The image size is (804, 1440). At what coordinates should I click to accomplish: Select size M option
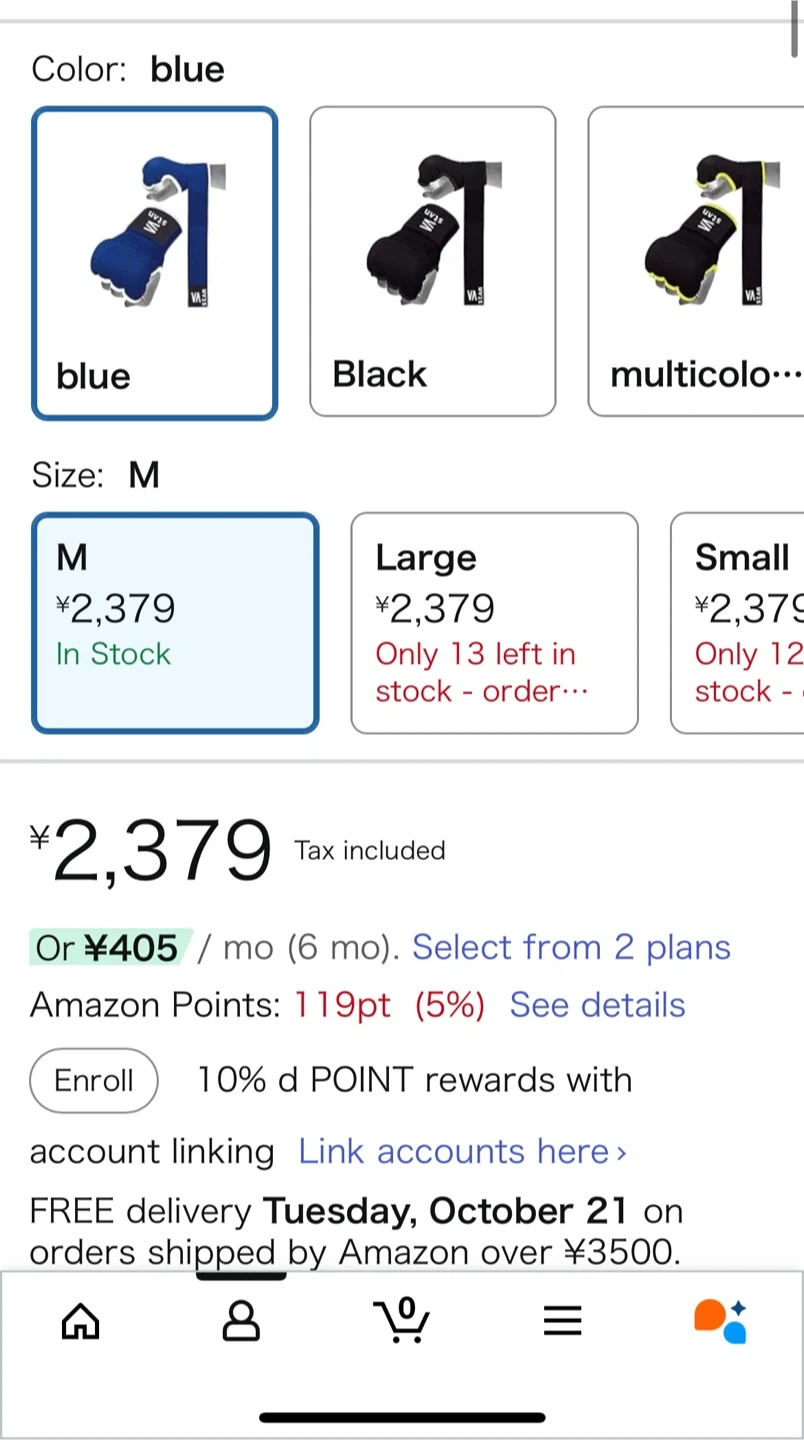pos(175,622)
